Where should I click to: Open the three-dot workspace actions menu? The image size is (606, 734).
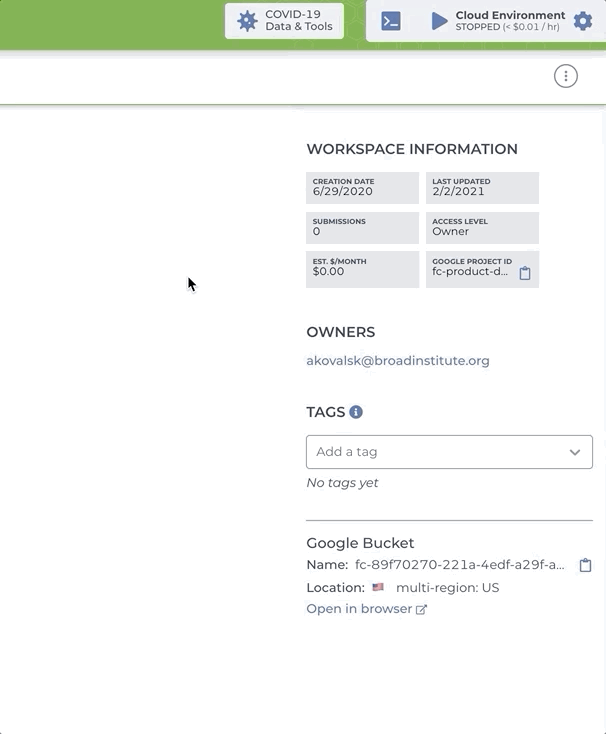566,76
